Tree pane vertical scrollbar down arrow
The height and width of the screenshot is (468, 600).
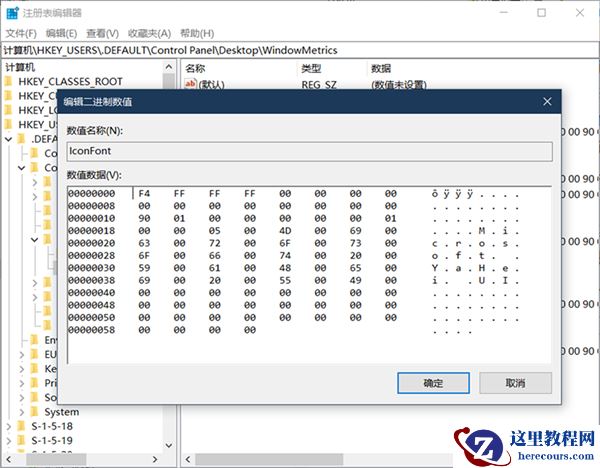(x=169, y=445)
